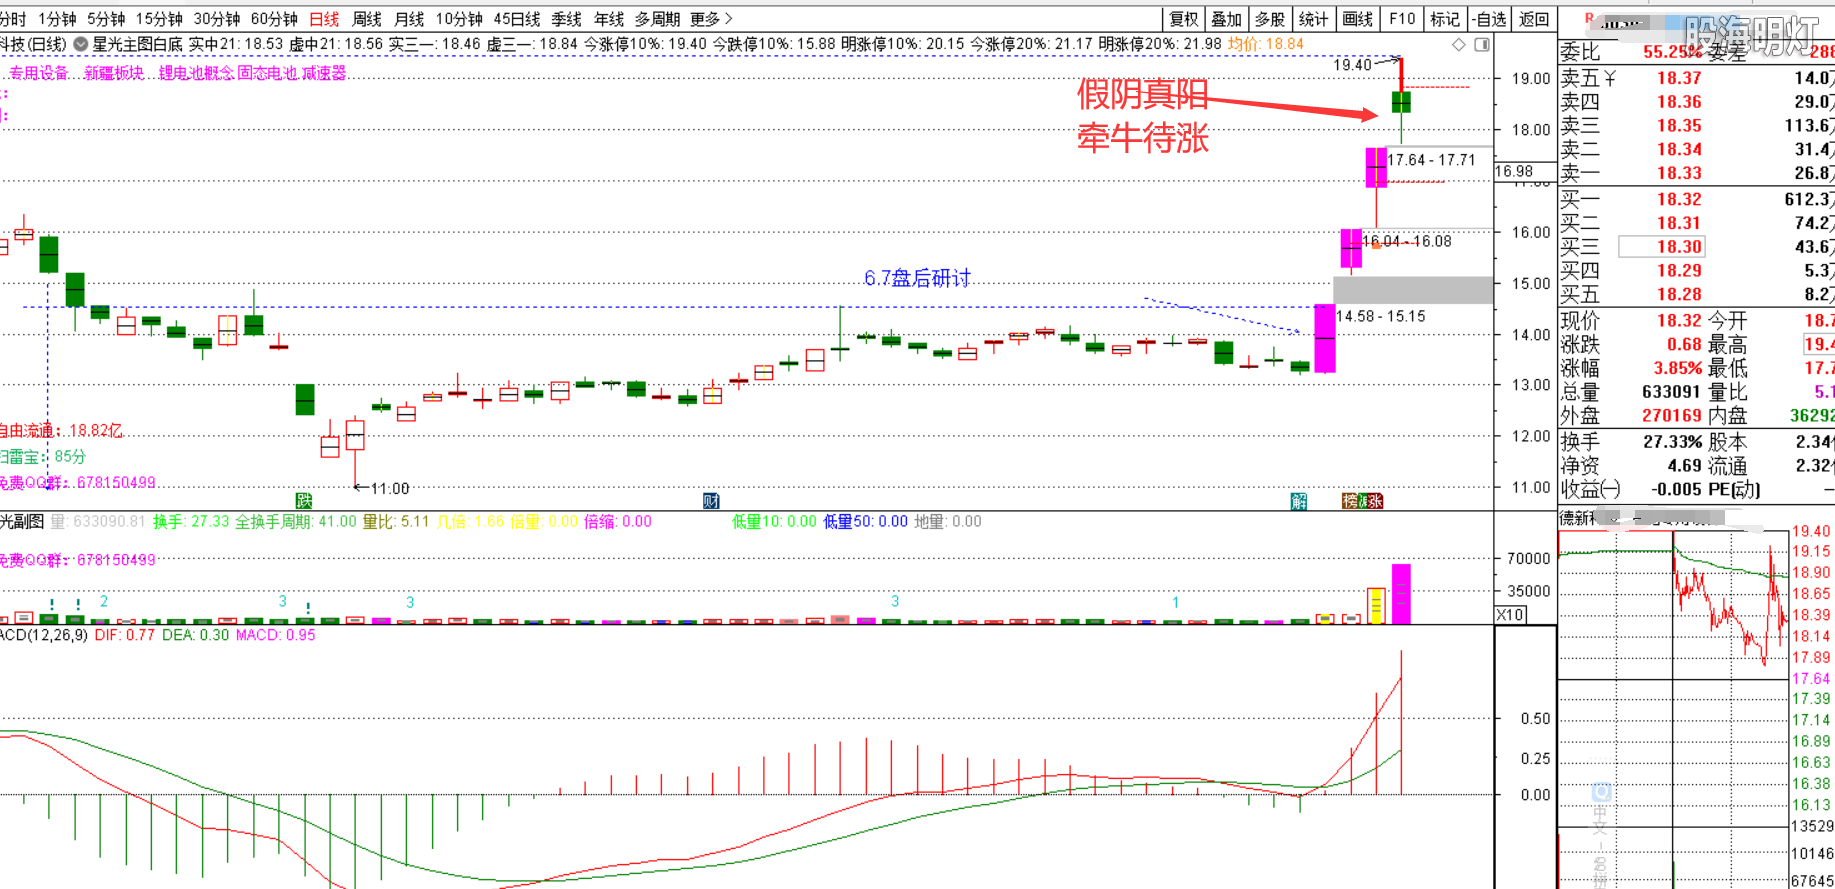Click the 复权 adjustment button
1835x889 pixels.
tap(1184, 19)
